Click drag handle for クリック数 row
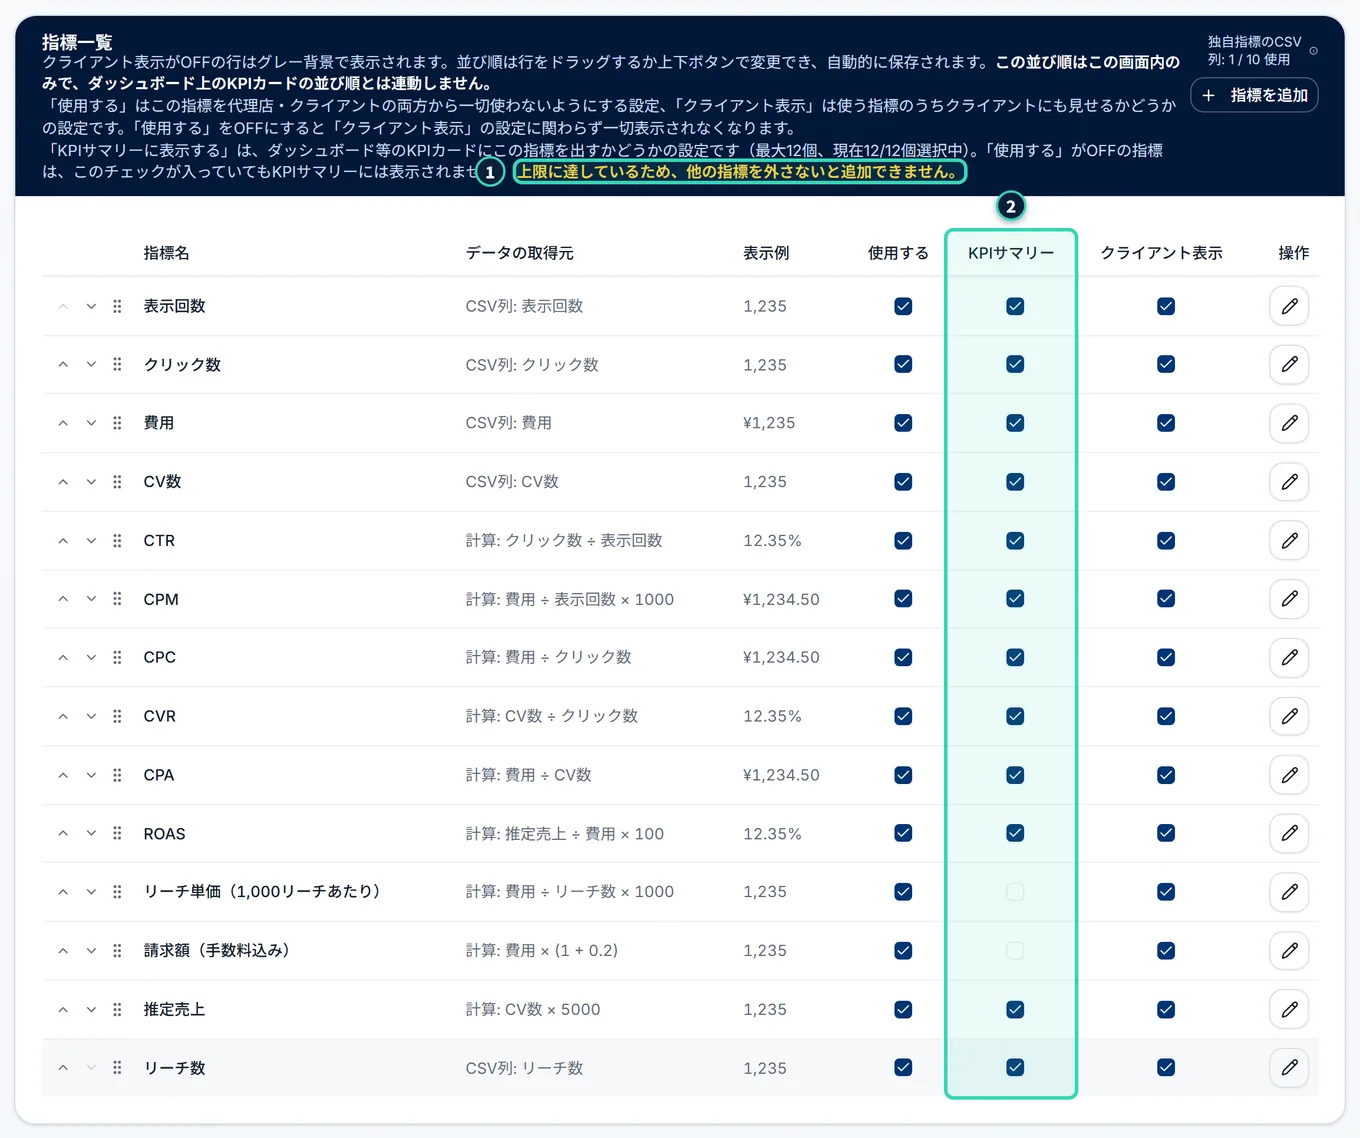Viewport: 1360px width, 1138px height. pos(117,364)
